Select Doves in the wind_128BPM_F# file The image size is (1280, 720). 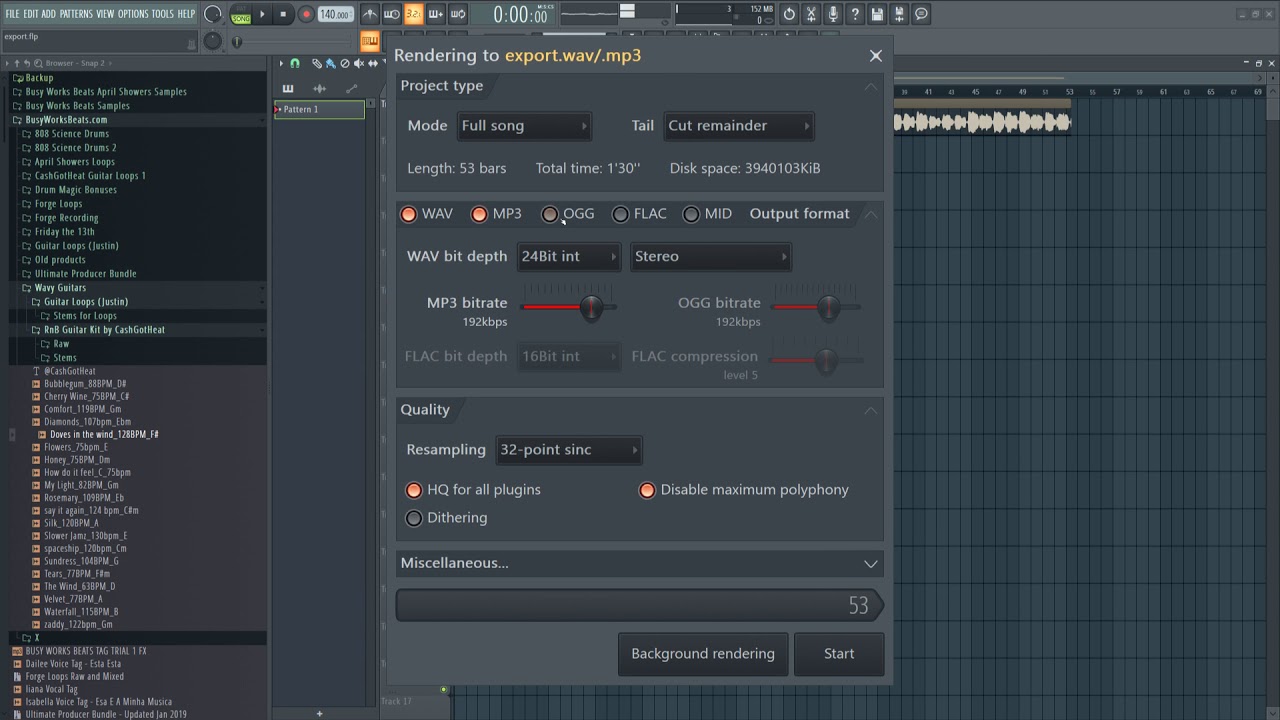tap(104, 435)
